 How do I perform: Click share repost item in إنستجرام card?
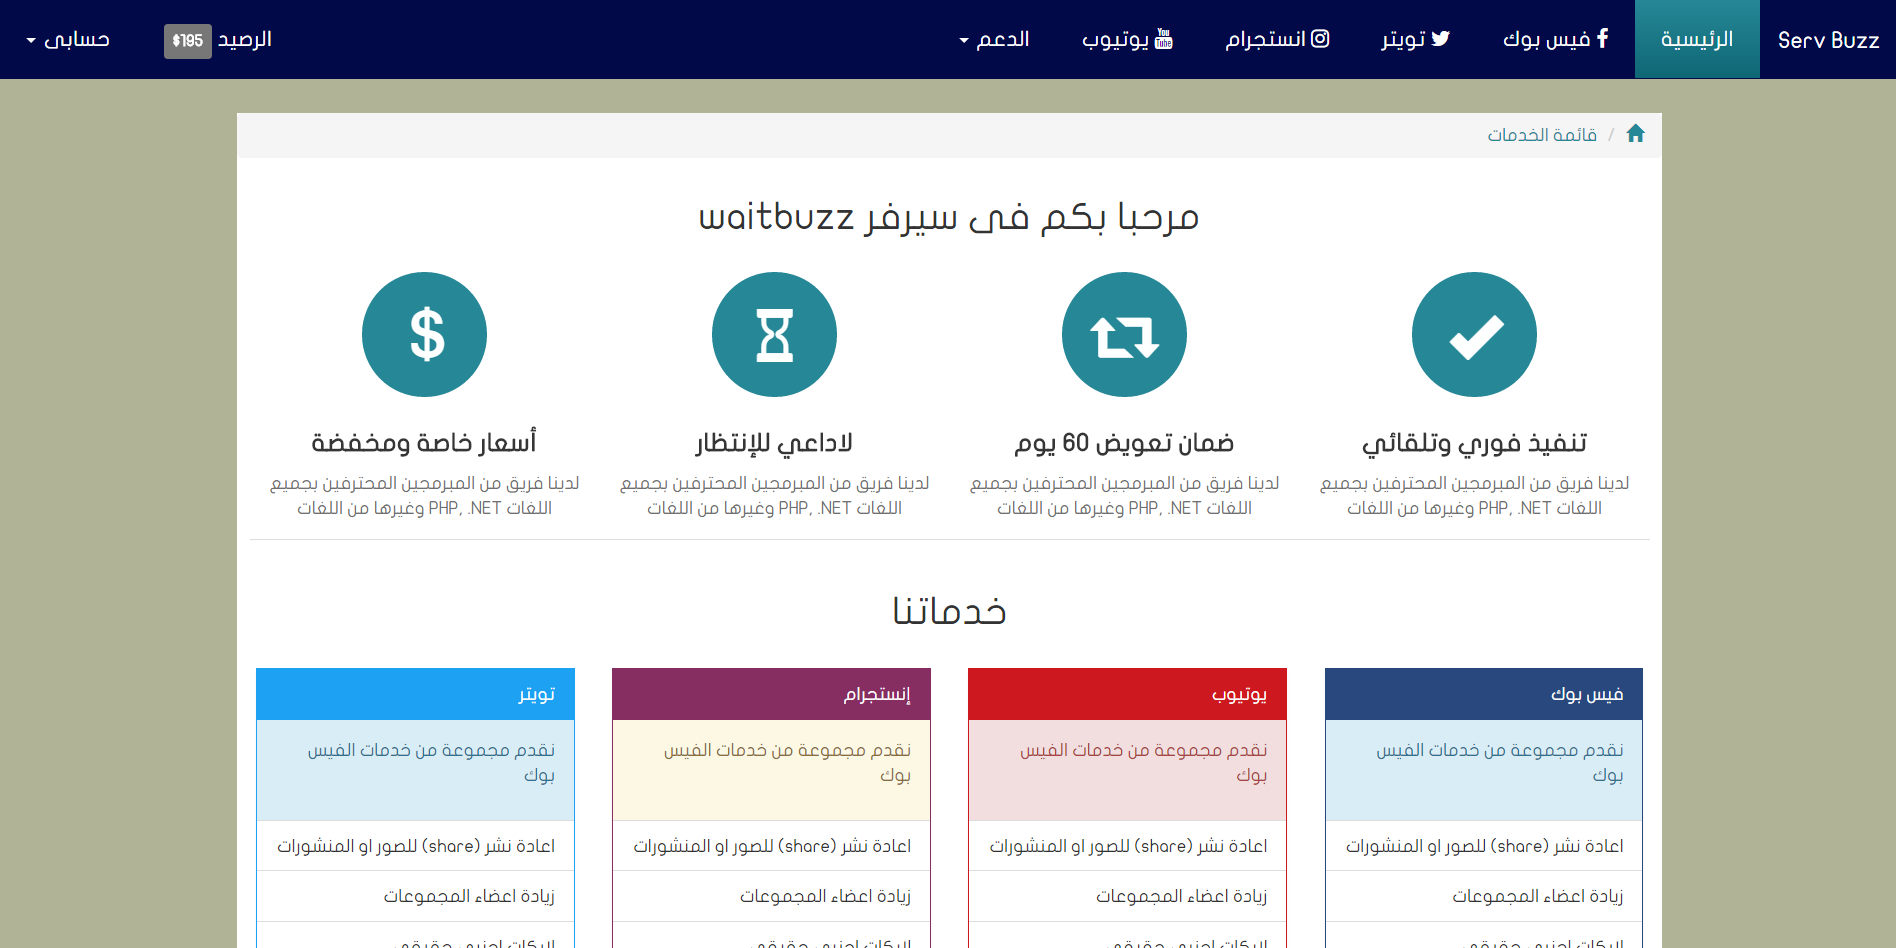(x=771, y=846)
